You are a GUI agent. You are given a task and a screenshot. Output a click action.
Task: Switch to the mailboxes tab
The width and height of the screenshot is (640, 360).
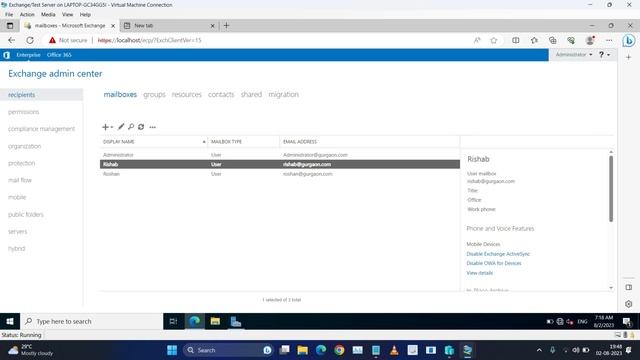click(120, 94)
